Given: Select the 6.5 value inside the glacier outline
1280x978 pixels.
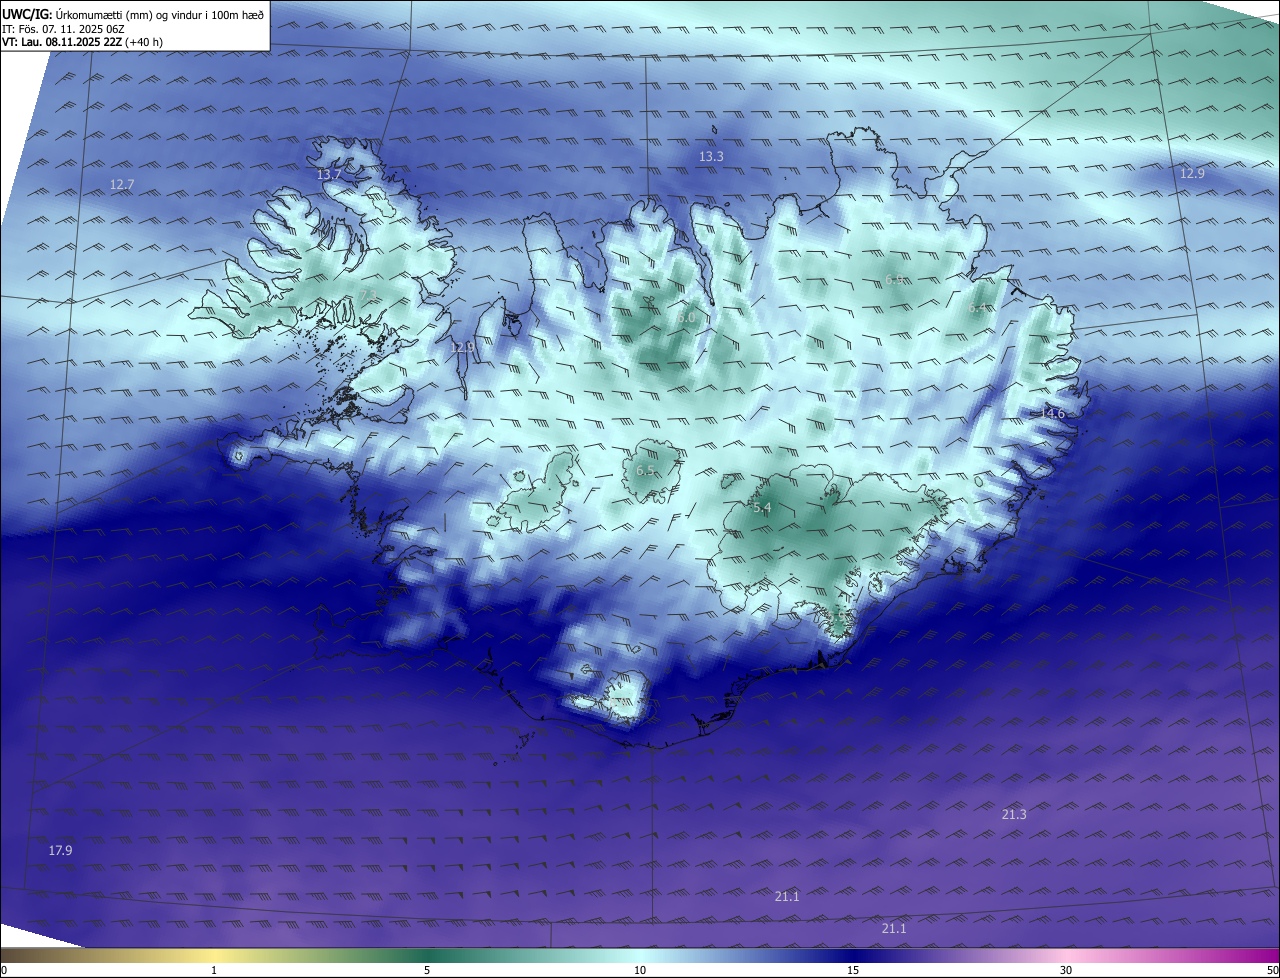Looking at the screenshot, I should point(645,470).
